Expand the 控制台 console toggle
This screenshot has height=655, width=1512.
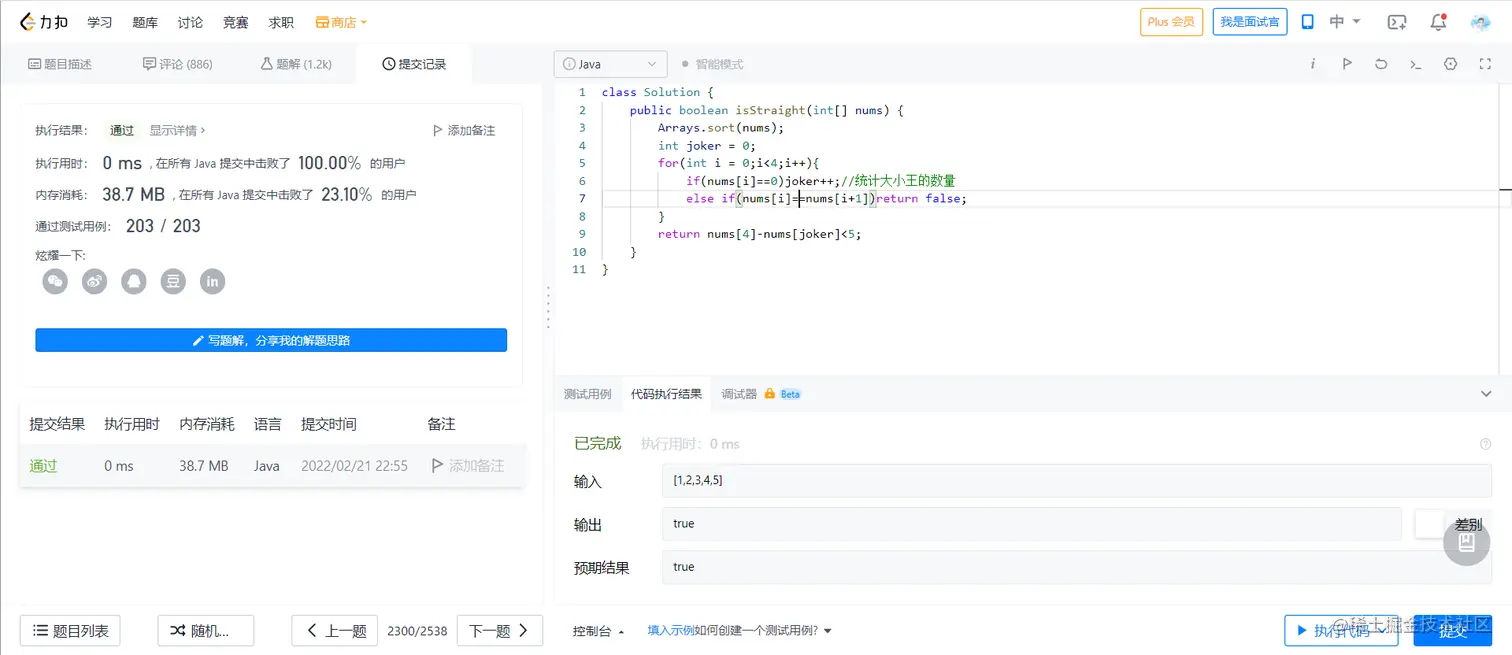coord(599,631)
